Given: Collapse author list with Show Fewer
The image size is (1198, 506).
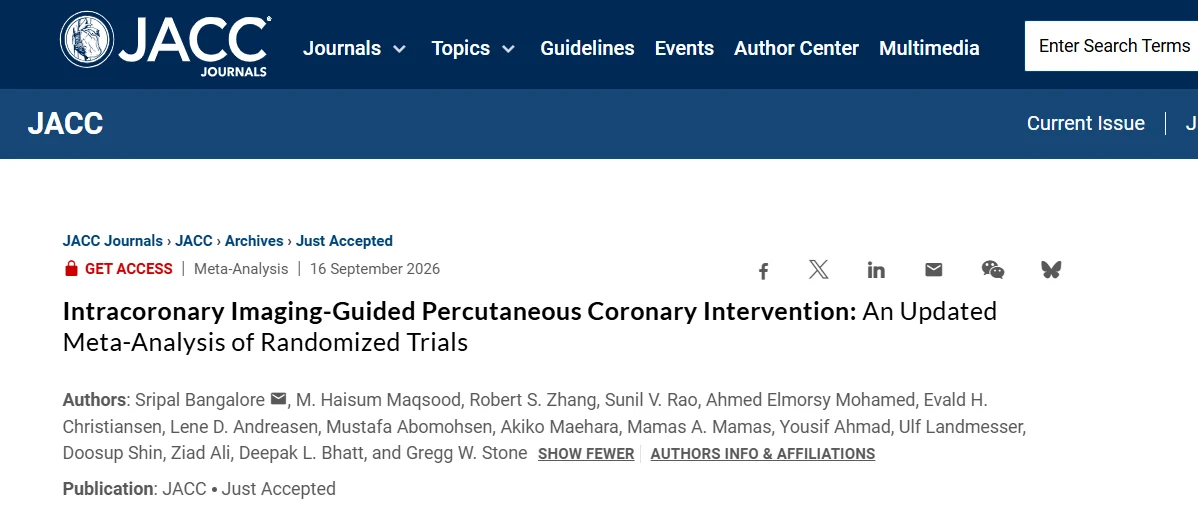Looking at the screenshot, I should click(x=586, y=454).
